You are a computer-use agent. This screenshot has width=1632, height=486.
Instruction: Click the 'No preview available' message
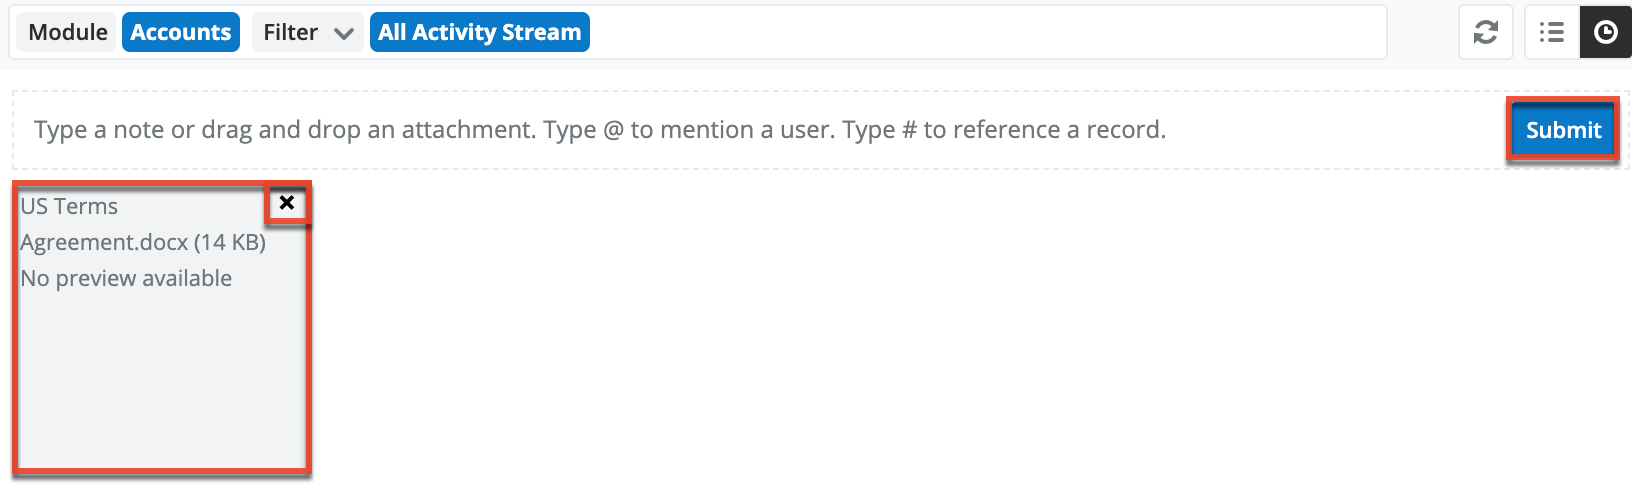click(126, 278)
